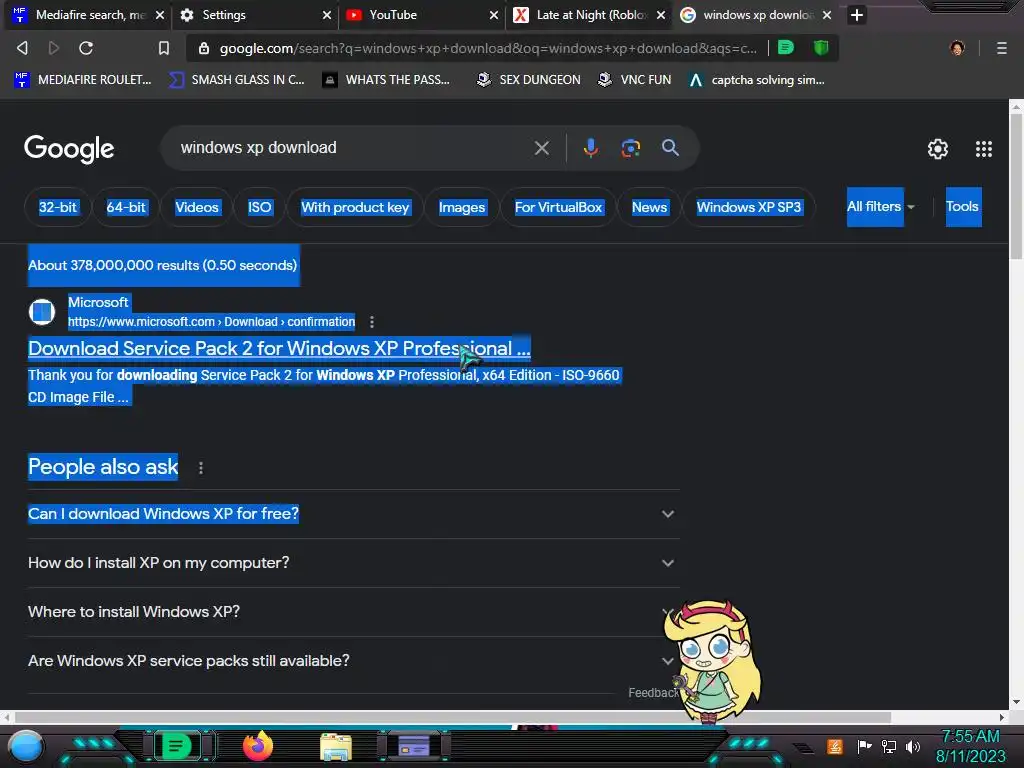Screen dimensions: 1024x768
Task: Bookmark this page with the bookmark icon
Action: pyautogui.click(x=164, y=48)
